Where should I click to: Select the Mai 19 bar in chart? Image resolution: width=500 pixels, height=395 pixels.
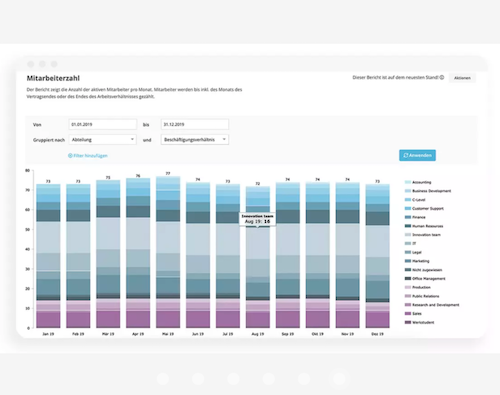[x=168, y=252]
